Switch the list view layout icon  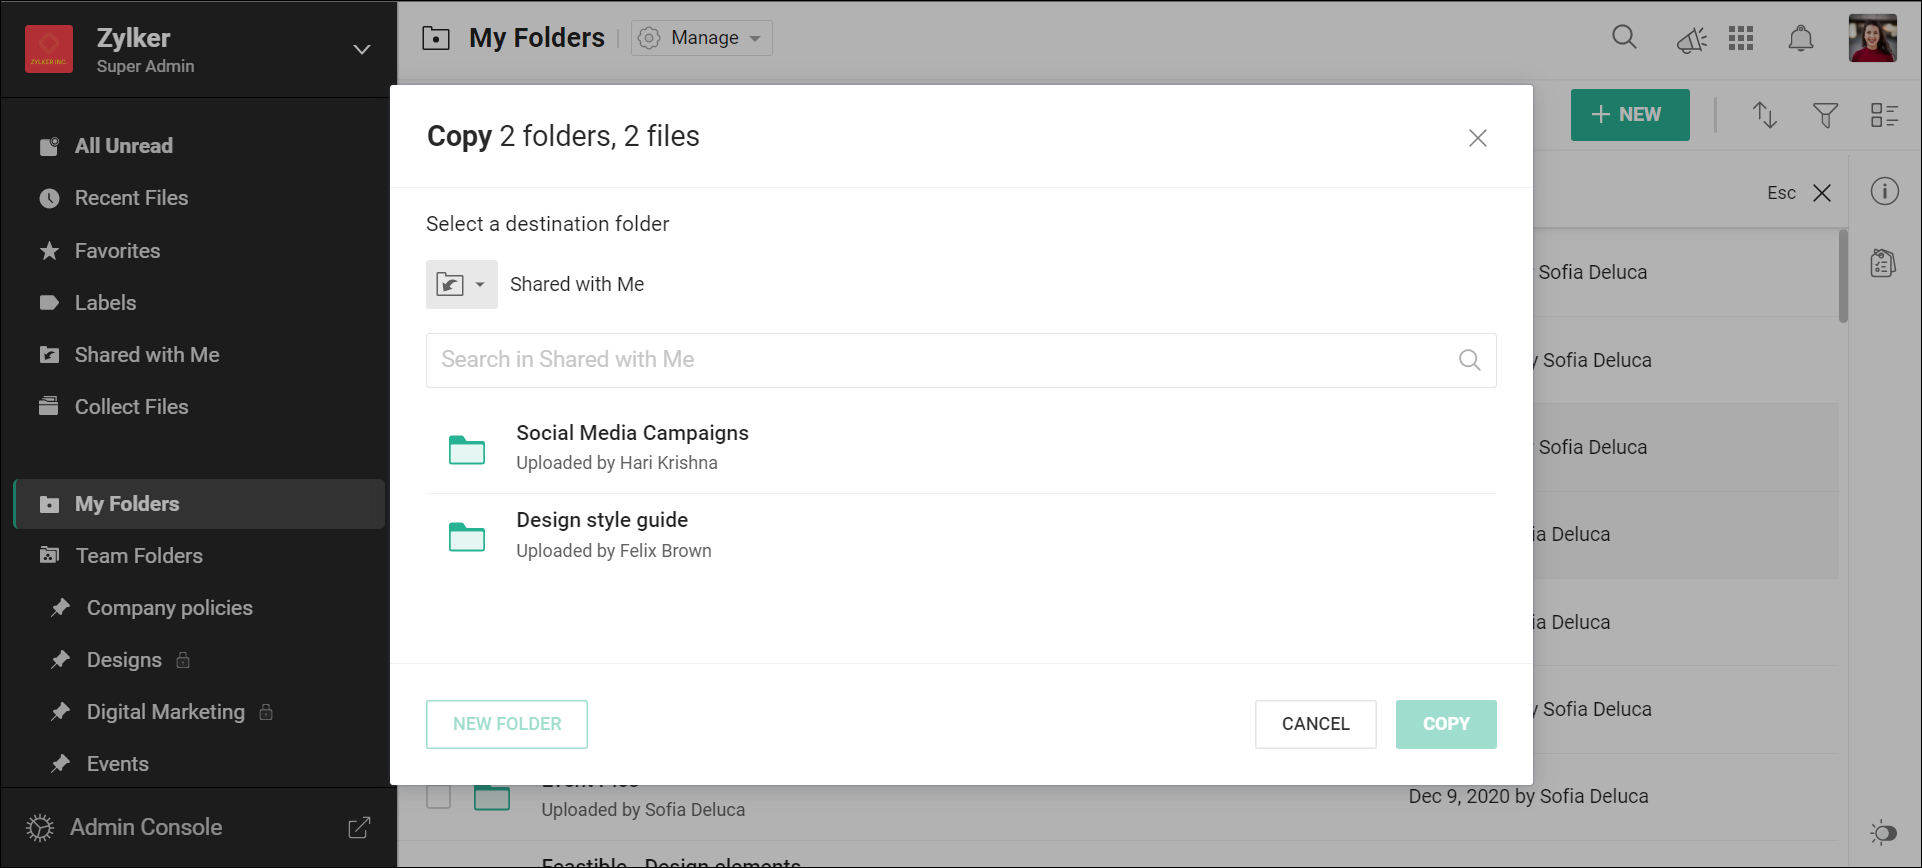(1884, 116)
